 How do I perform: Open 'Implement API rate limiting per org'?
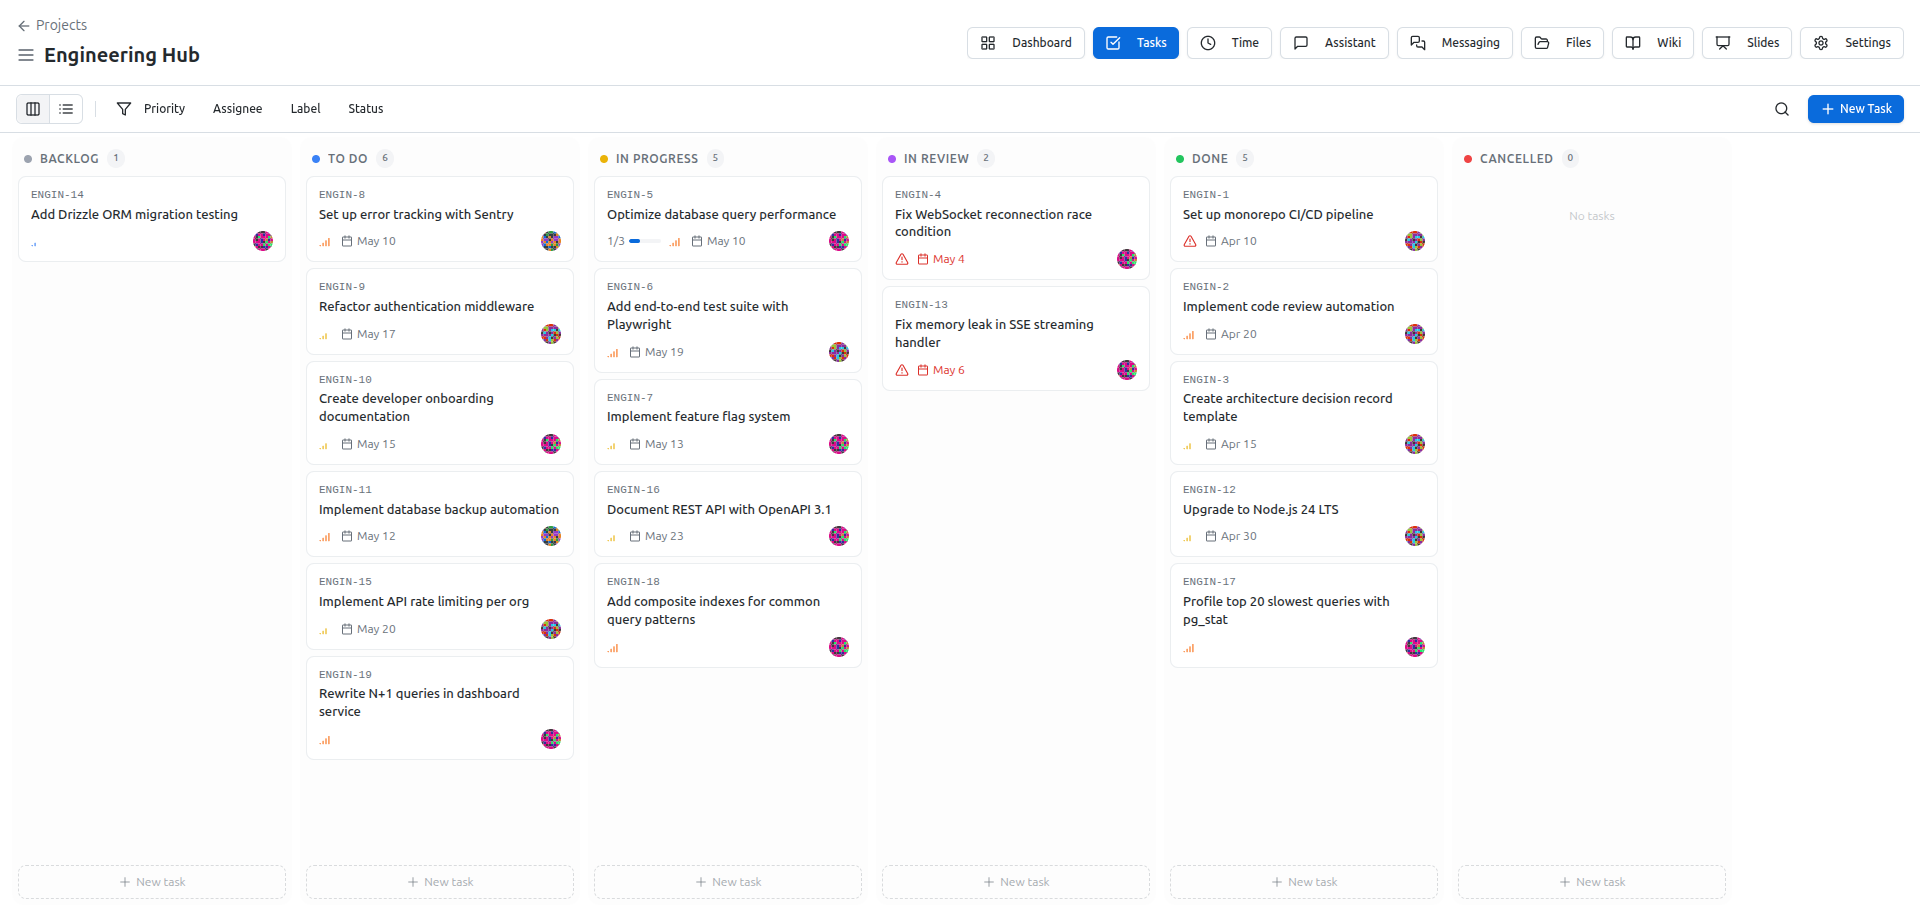(x=440, y=607)
